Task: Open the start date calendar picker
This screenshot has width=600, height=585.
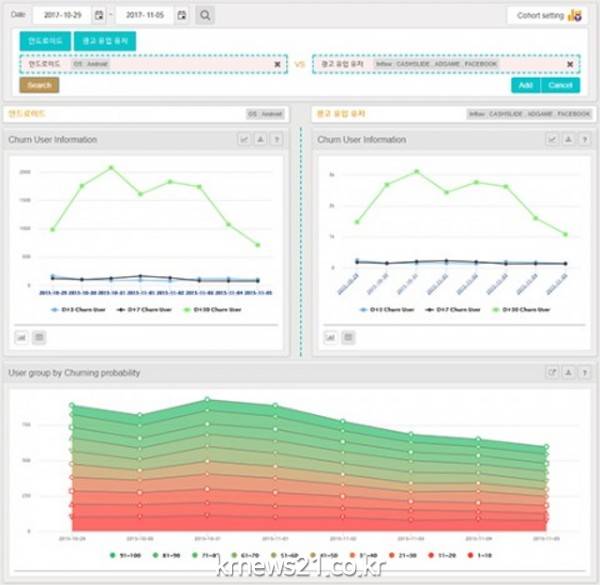Action: pos(98,16)
